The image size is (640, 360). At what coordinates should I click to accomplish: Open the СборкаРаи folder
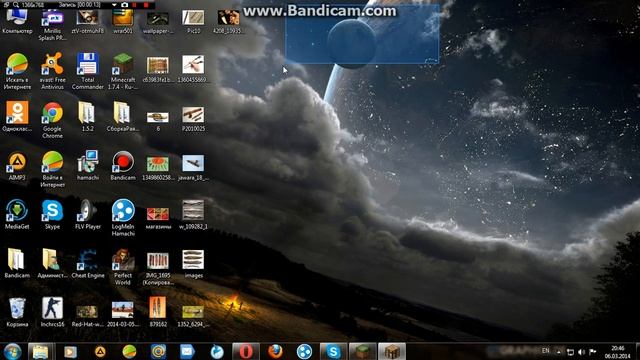(x=122, y=116)
